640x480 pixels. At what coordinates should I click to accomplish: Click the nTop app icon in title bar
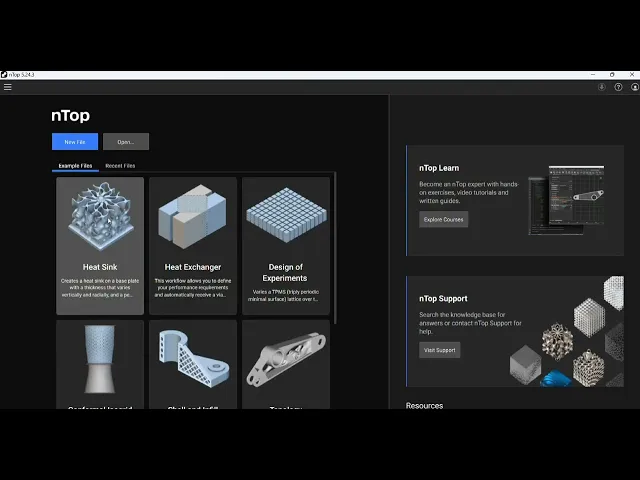4,75
